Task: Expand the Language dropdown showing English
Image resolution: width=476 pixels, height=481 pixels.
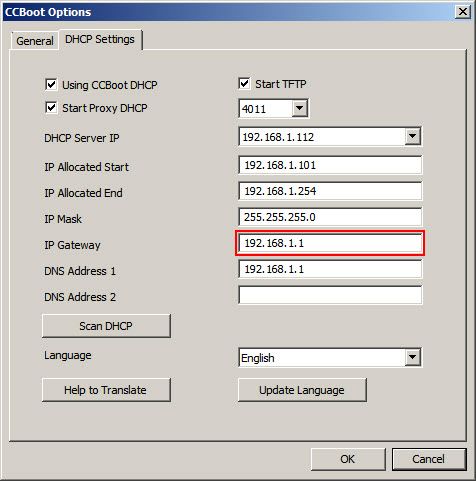Action: [x=412, y=357]
